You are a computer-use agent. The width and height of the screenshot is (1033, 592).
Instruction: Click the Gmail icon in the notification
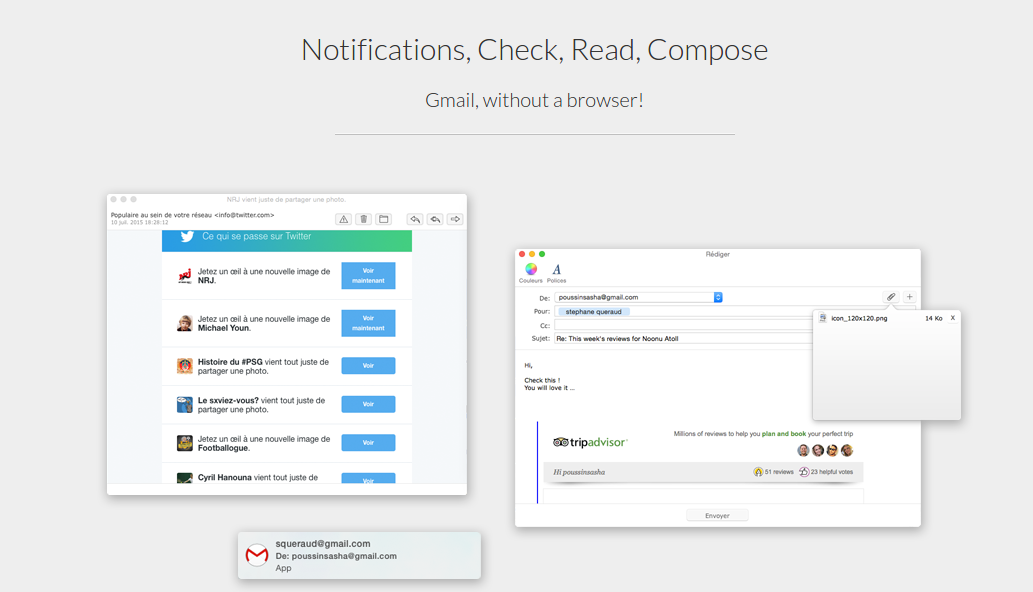click(257, 555)
